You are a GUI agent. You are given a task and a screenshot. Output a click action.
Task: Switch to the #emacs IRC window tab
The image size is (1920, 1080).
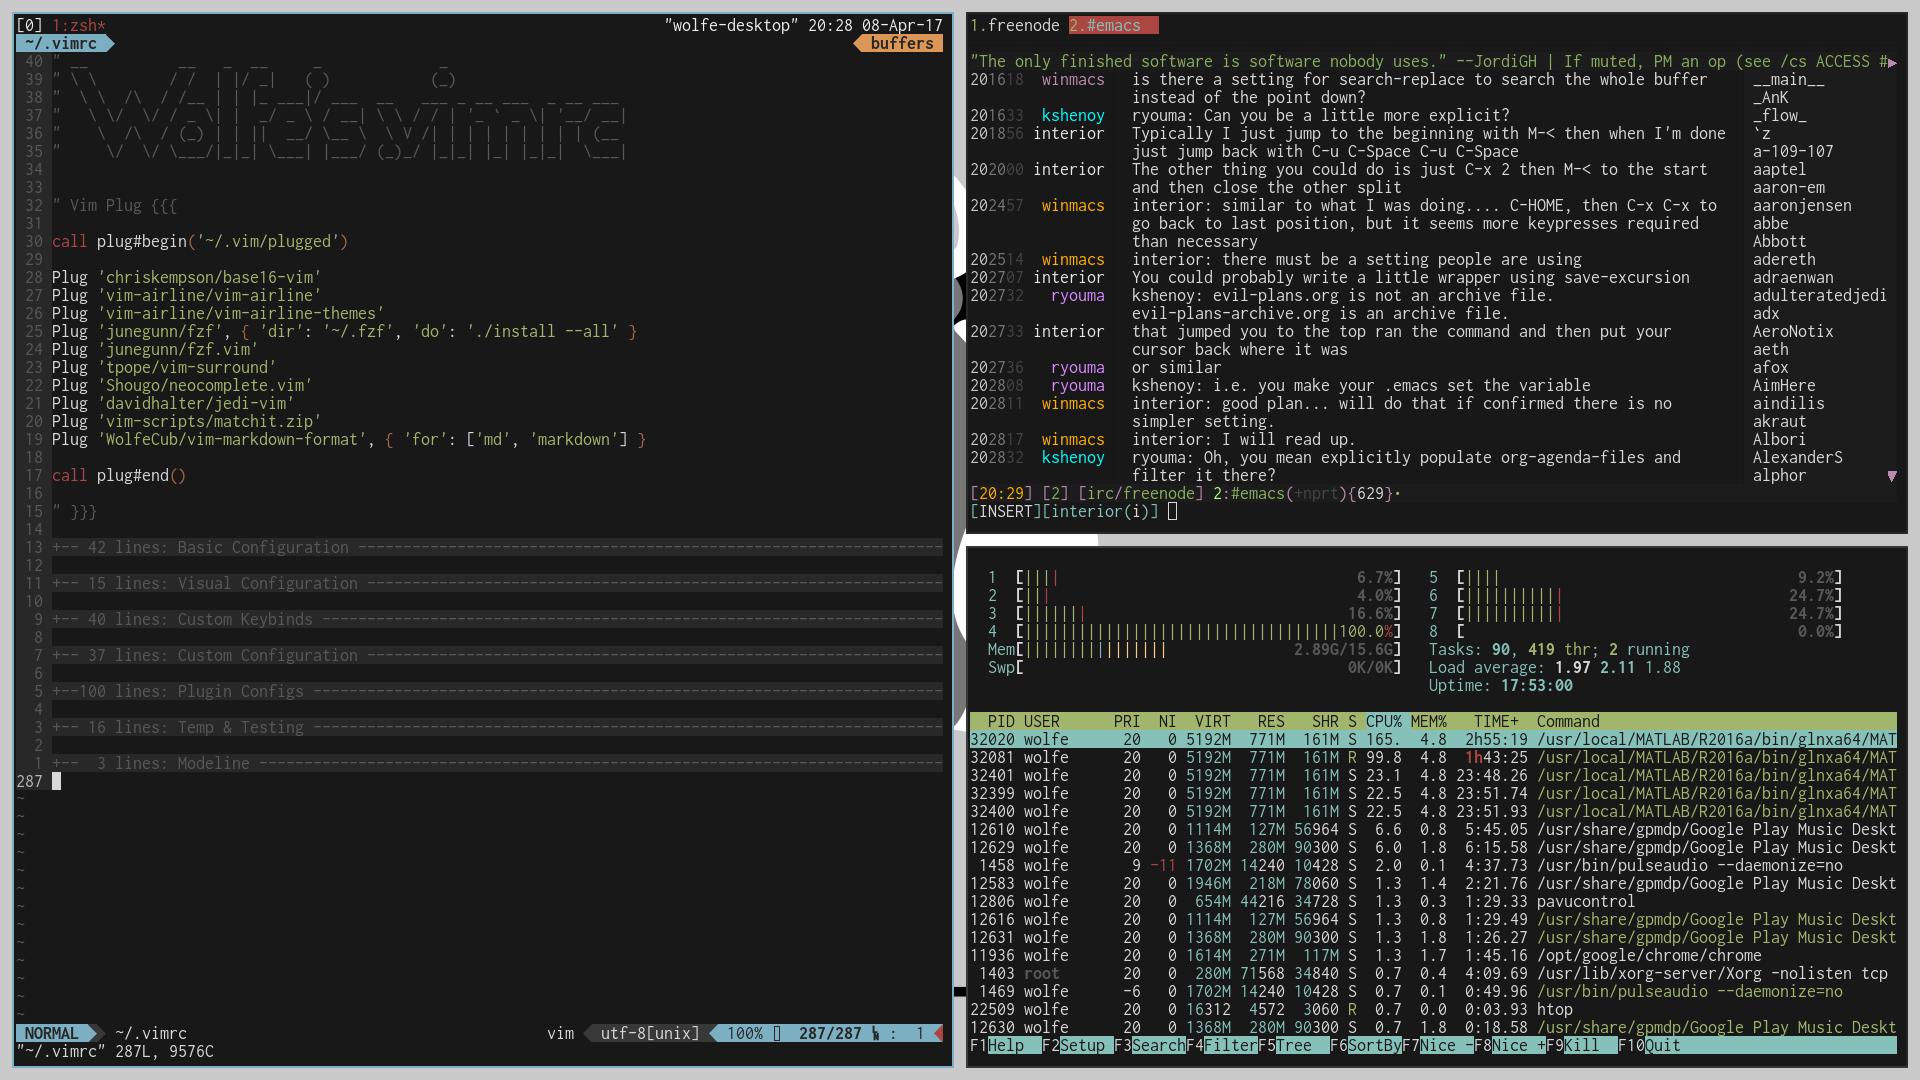pyautogui.click(x=1112, y=26)
